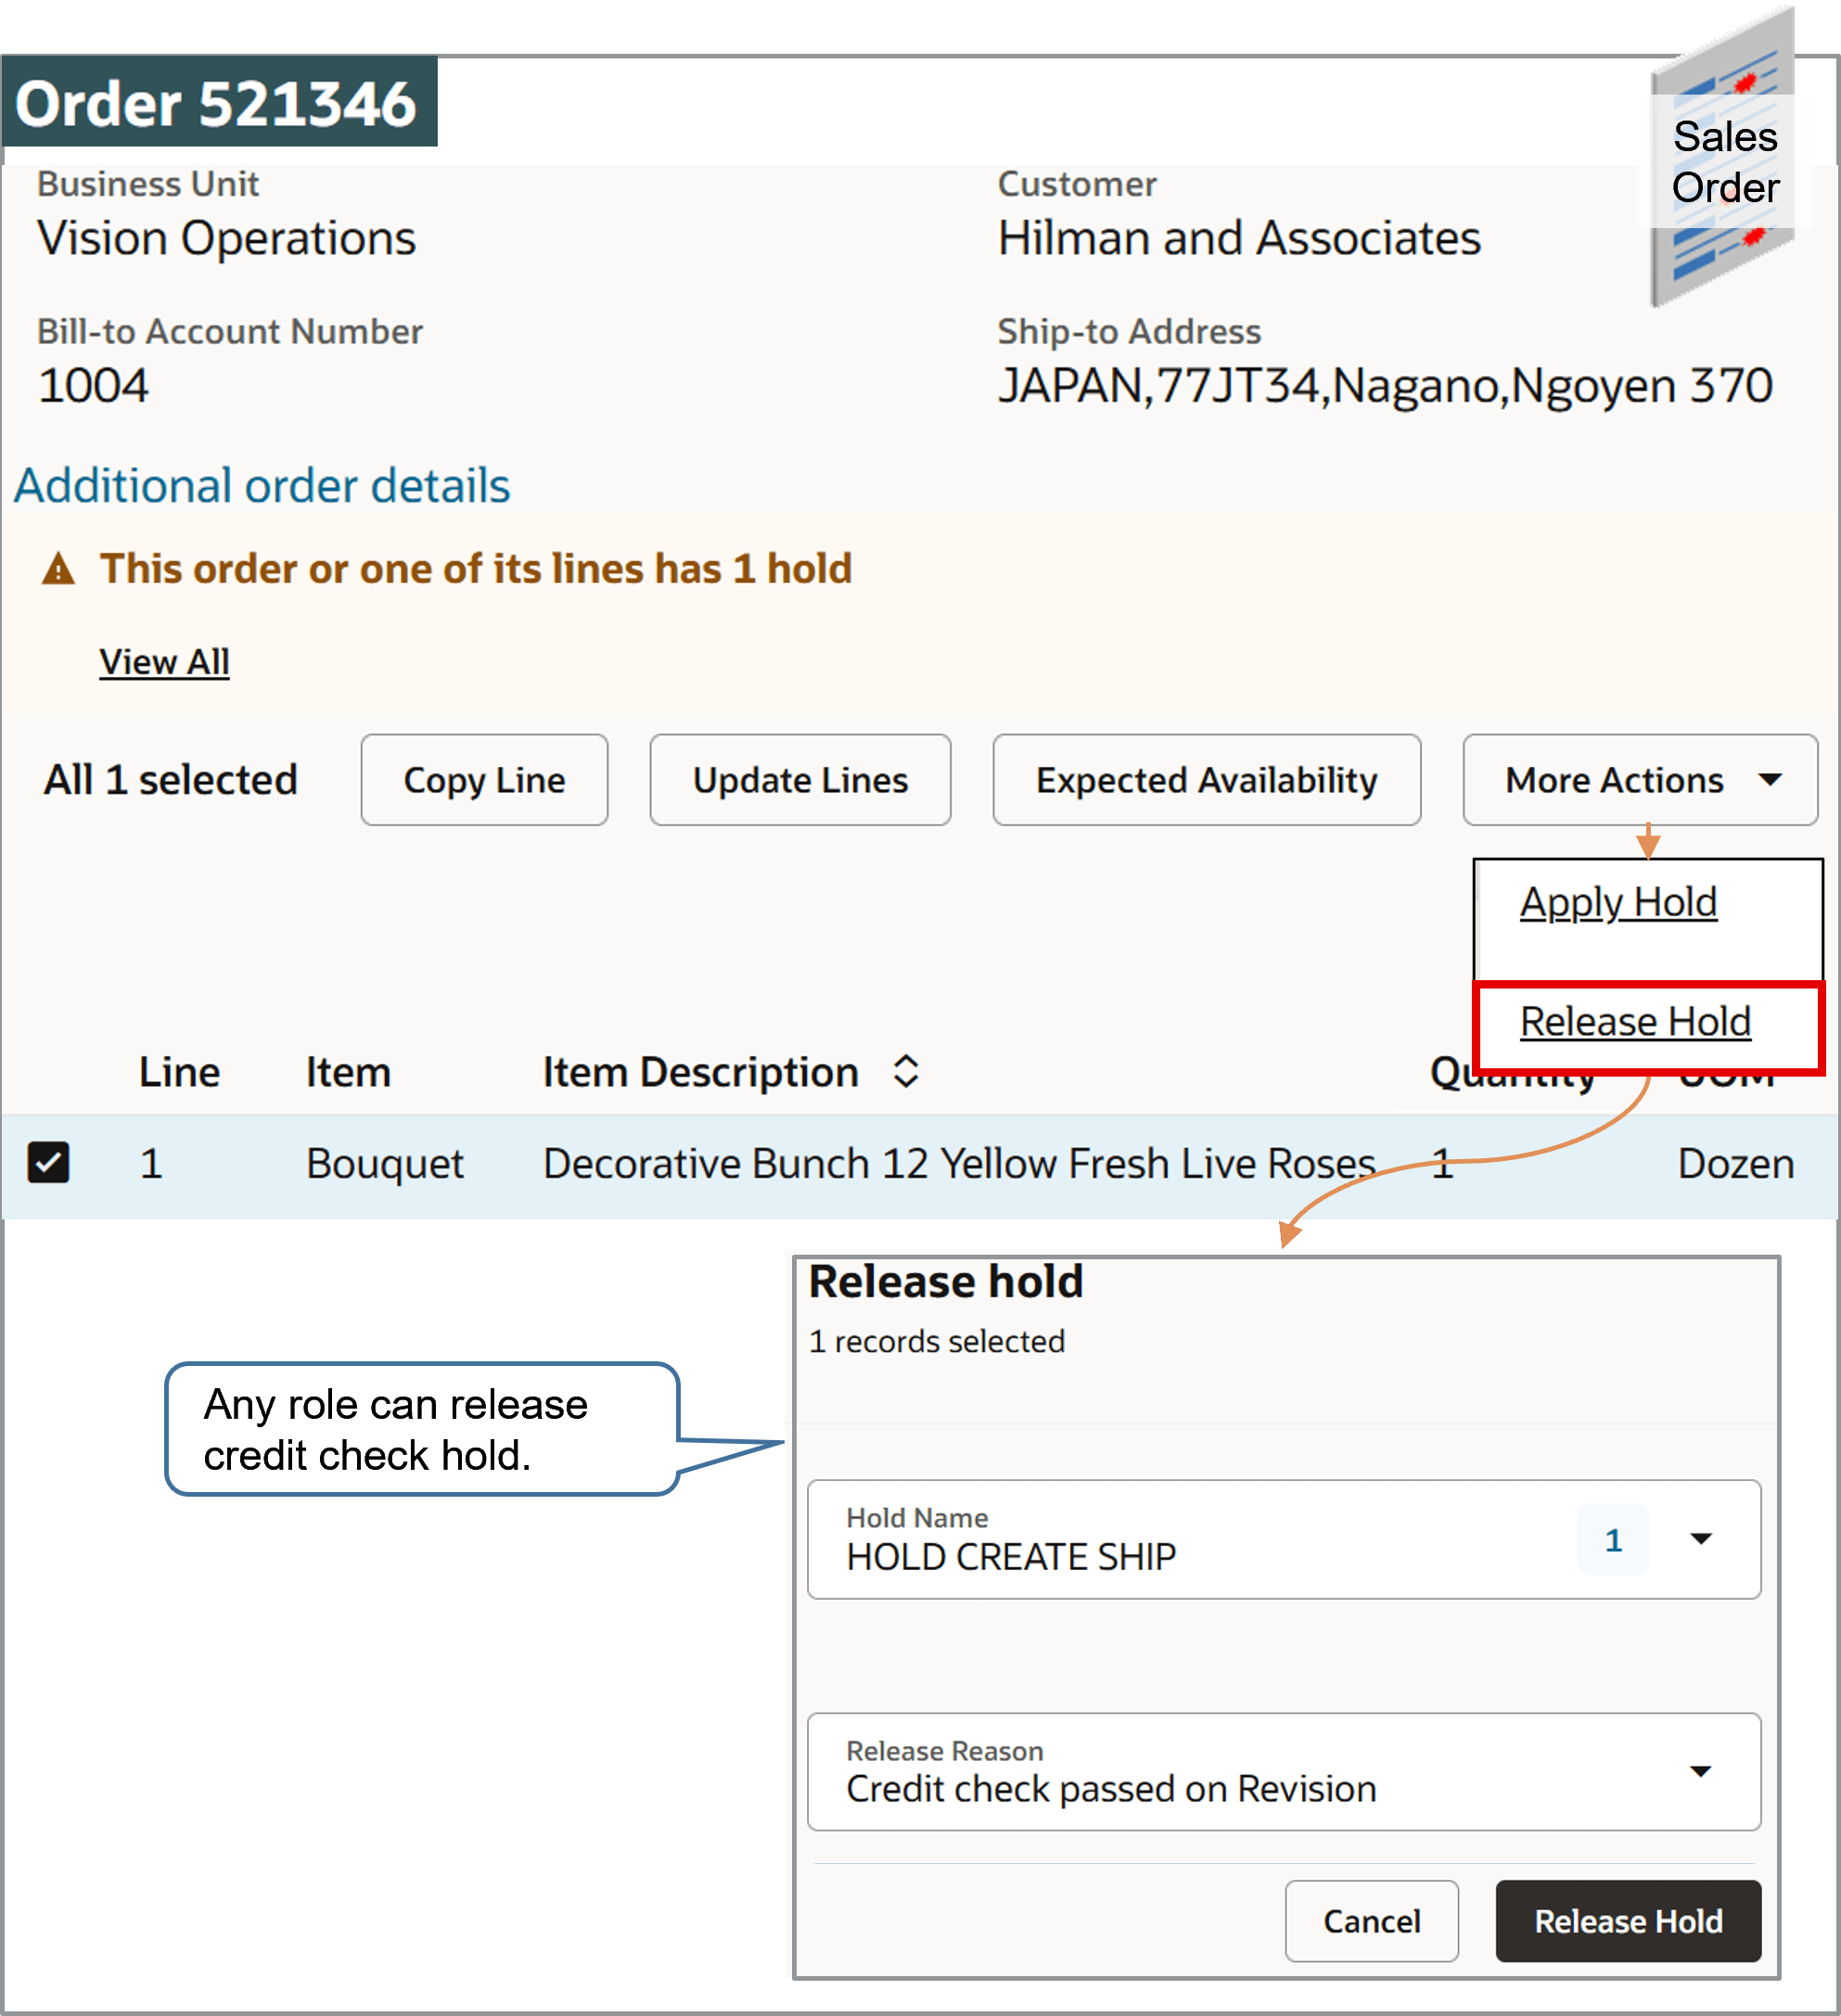Sort by Item Description arrows icon

906,1071
